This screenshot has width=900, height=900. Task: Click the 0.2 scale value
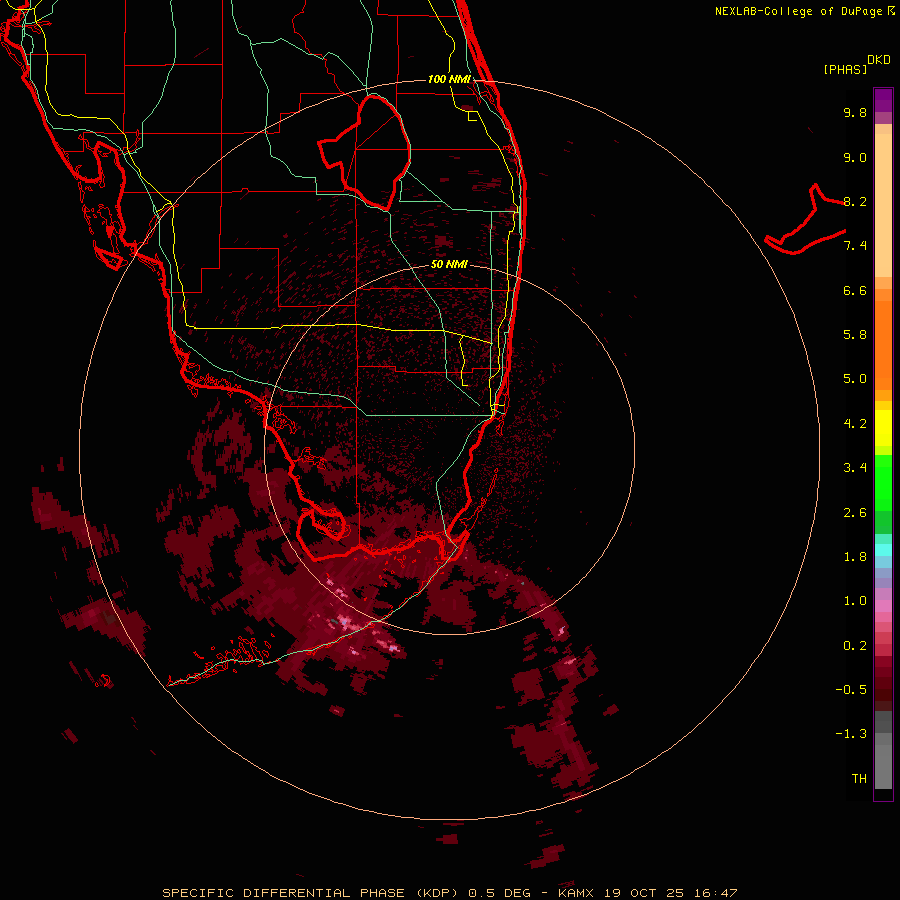(855, 646)
